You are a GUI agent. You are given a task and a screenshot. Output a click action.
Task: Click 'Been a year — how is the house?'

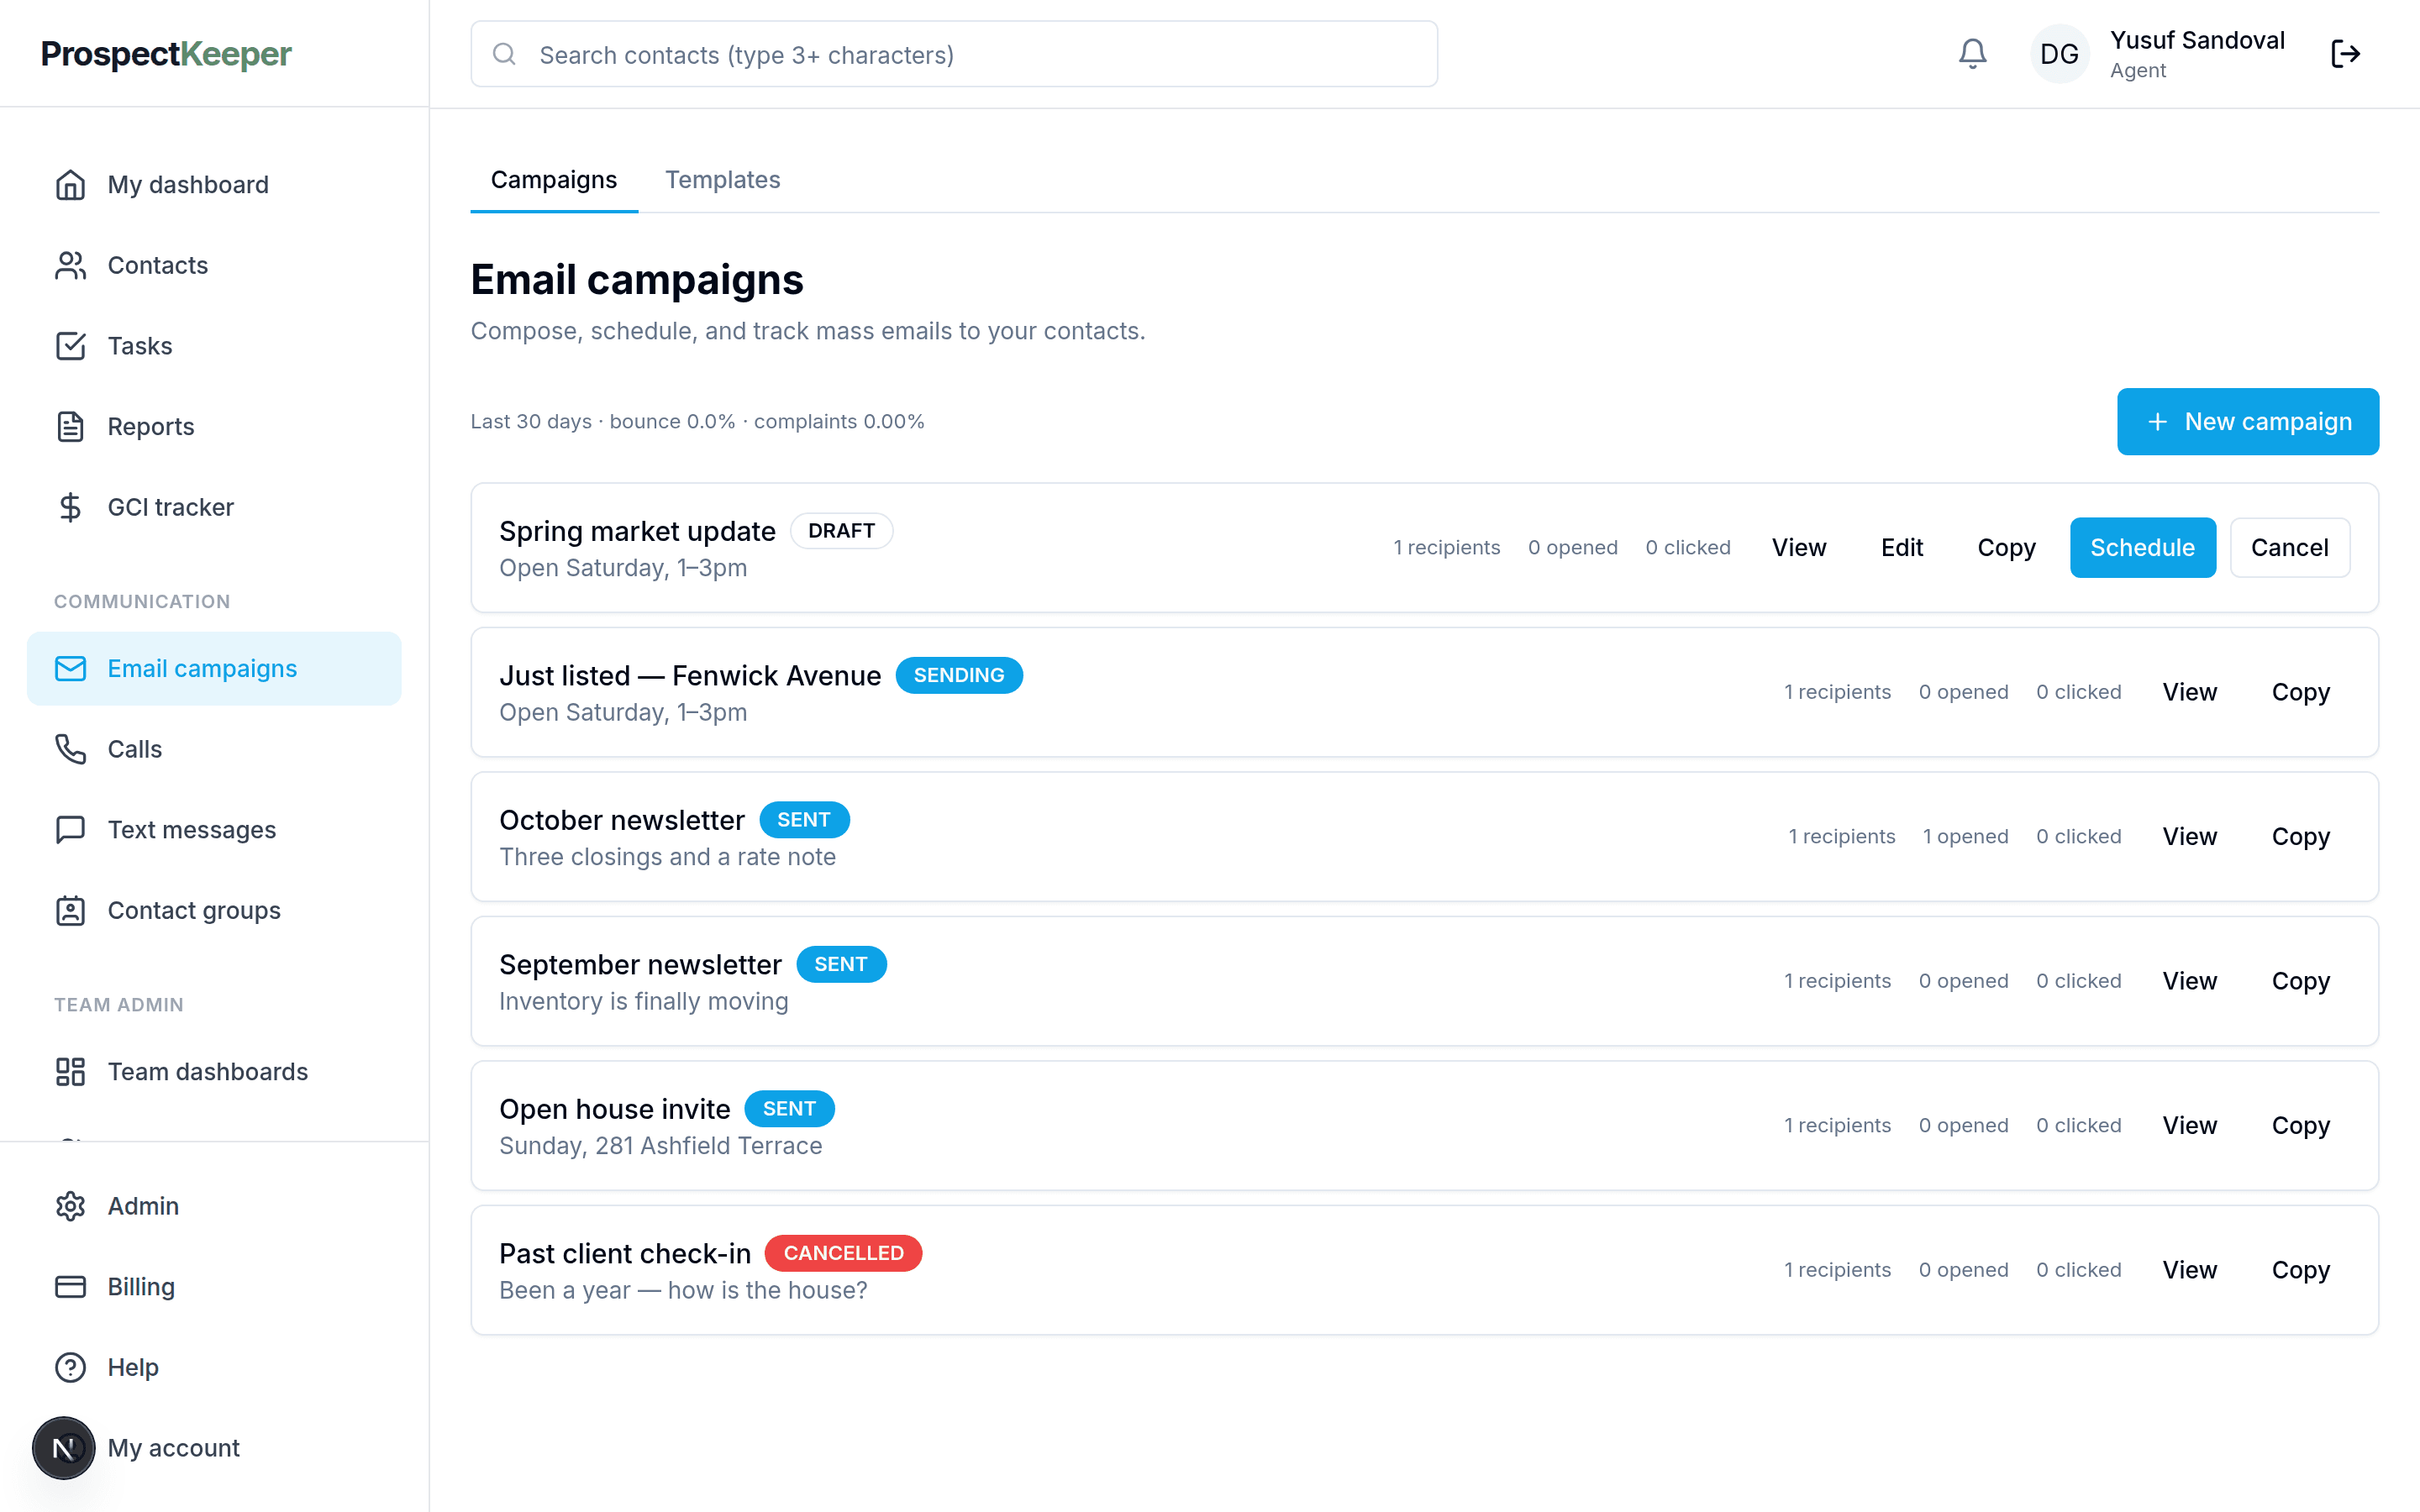click(x=683, y=1291)
